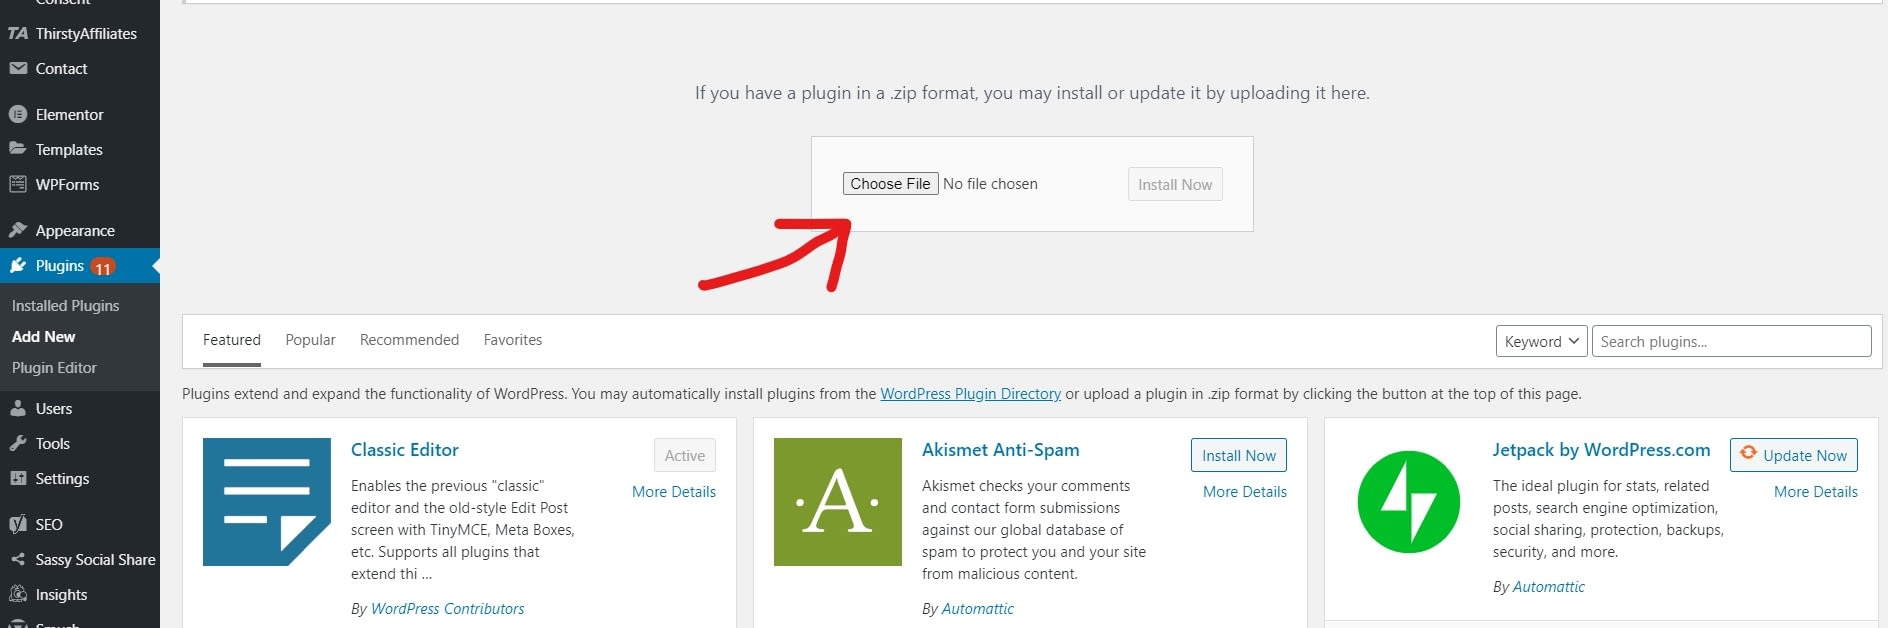This screenshot has width=1888, height=628.
Task: Click the Users person icon
Action: [x=18, y=408]
